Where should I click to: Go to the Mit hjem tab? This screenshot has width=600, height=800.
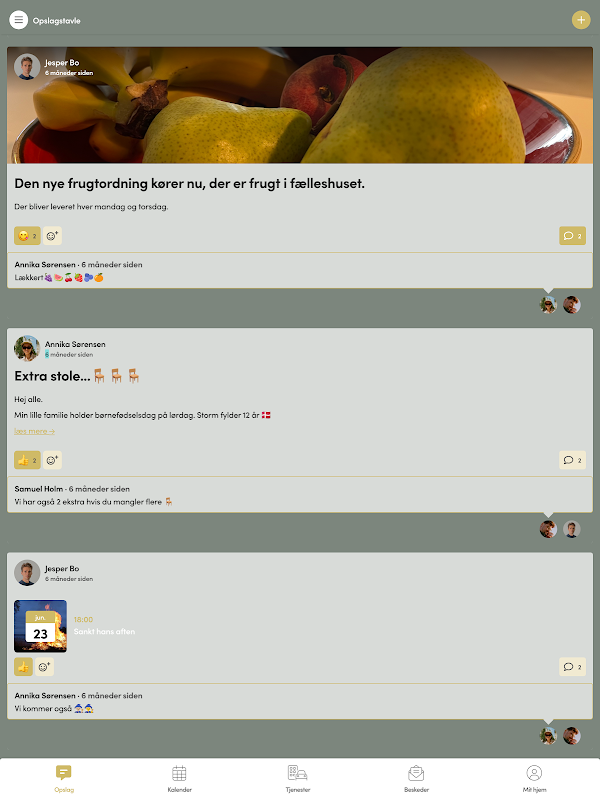coord(534,779)
